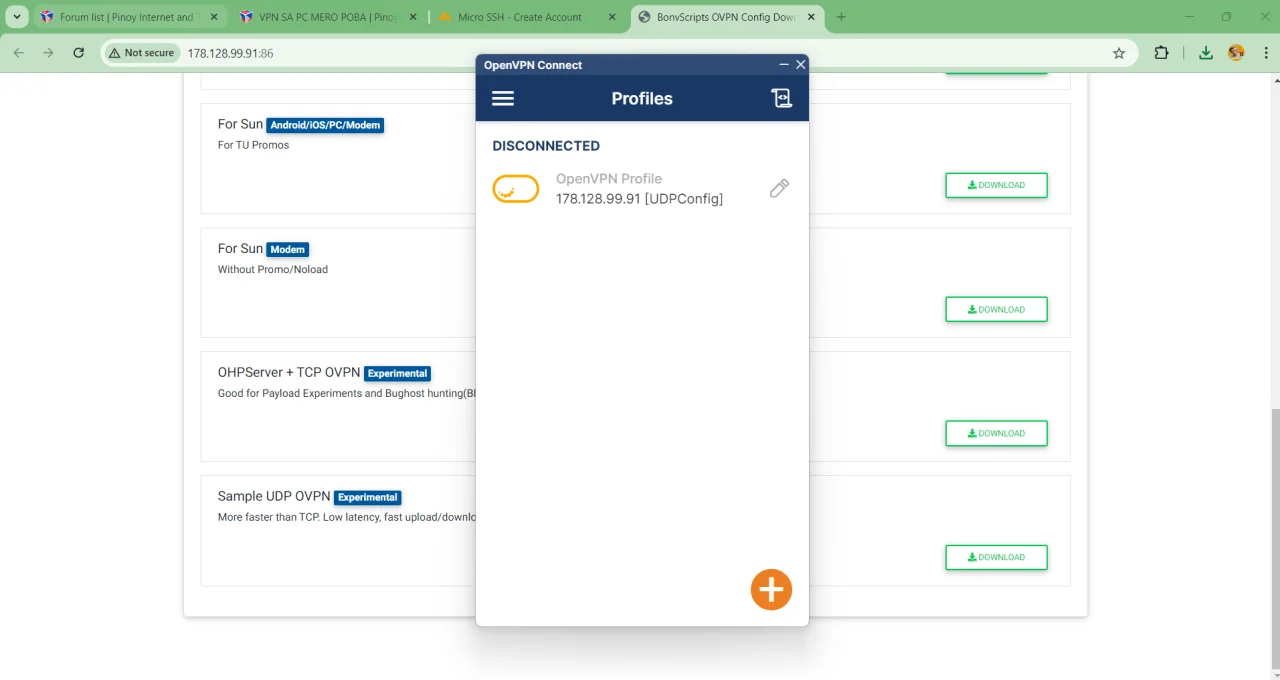Viewport: 1280px width, 680px height.
Task: Open the OpenVPN hamburger menu
Action: [x=503, y=98]
